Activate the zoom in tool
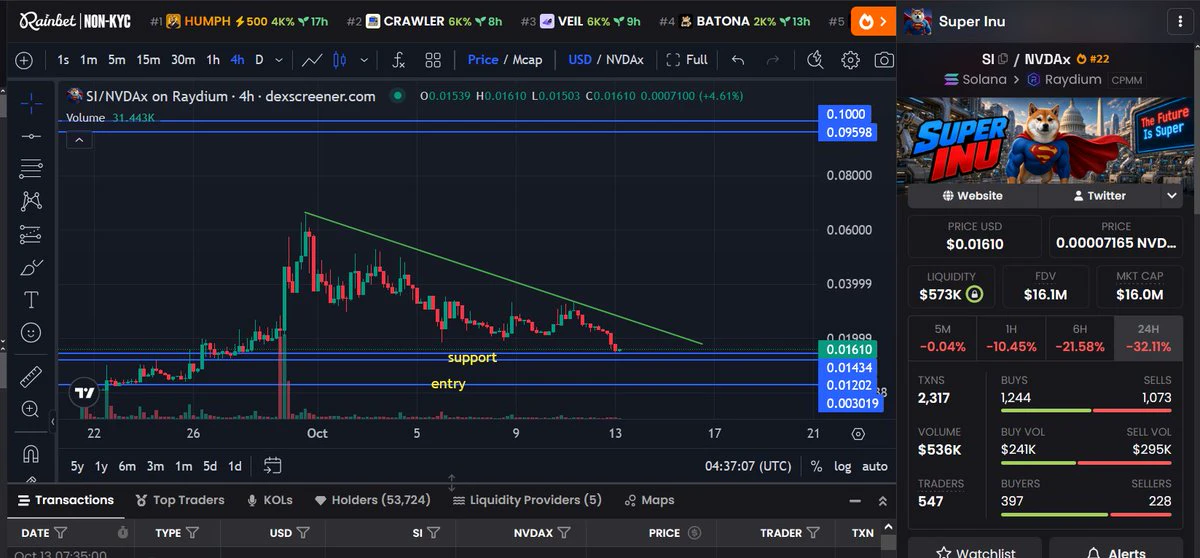1200x558 pixels. point(31,409)
